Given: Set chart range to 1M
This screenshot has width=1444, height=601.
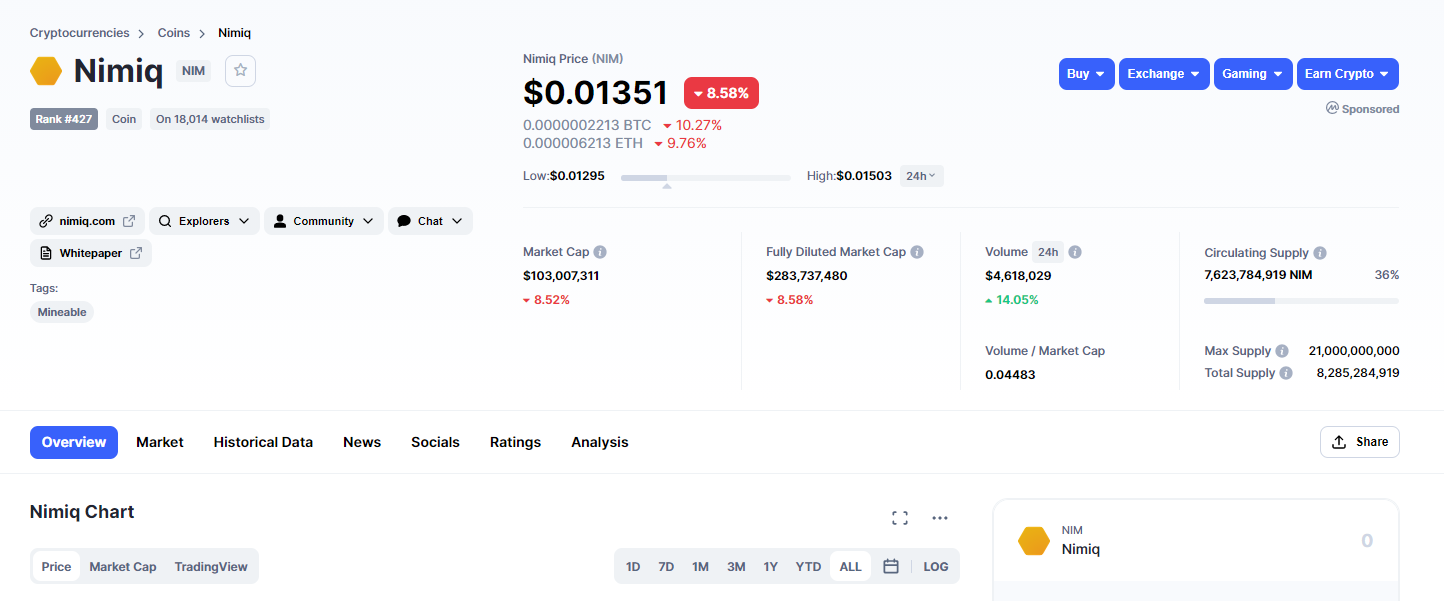Looking at the screenshot, I should point(700,566).
